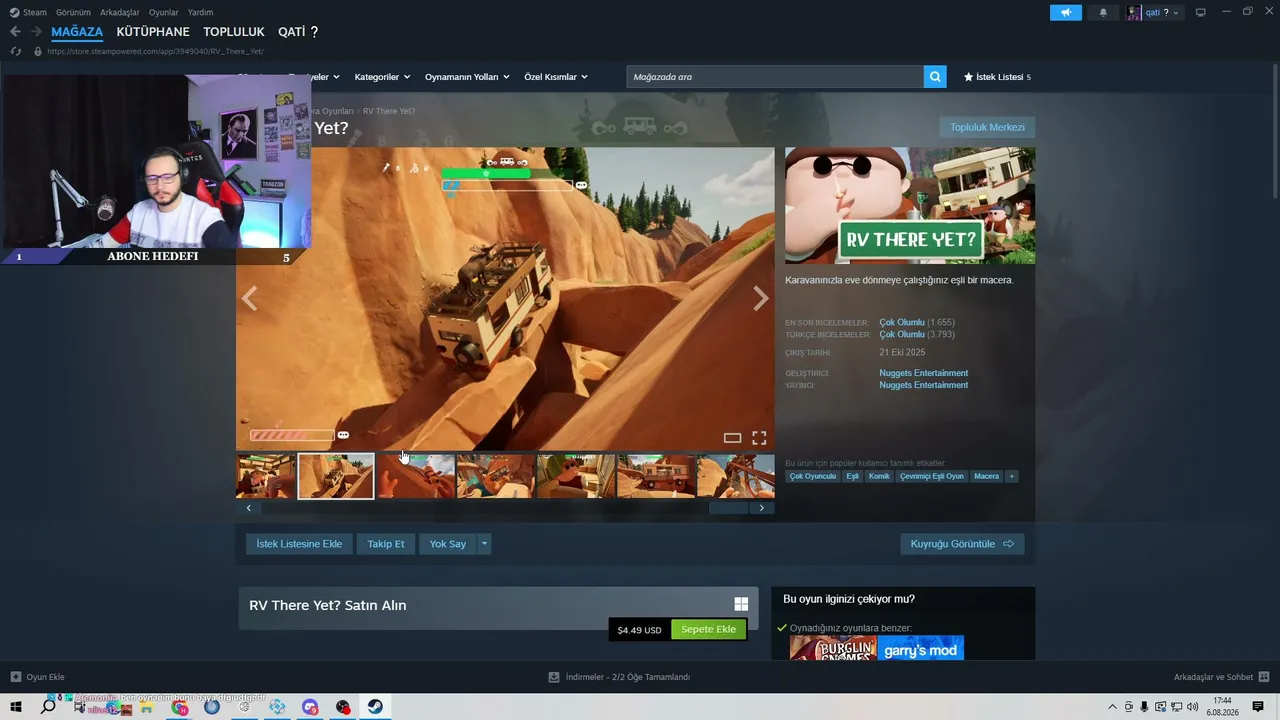Click the Big Picture mode monitor icon
This screenshot has height=720, width=1280.
coord(1200,12)
